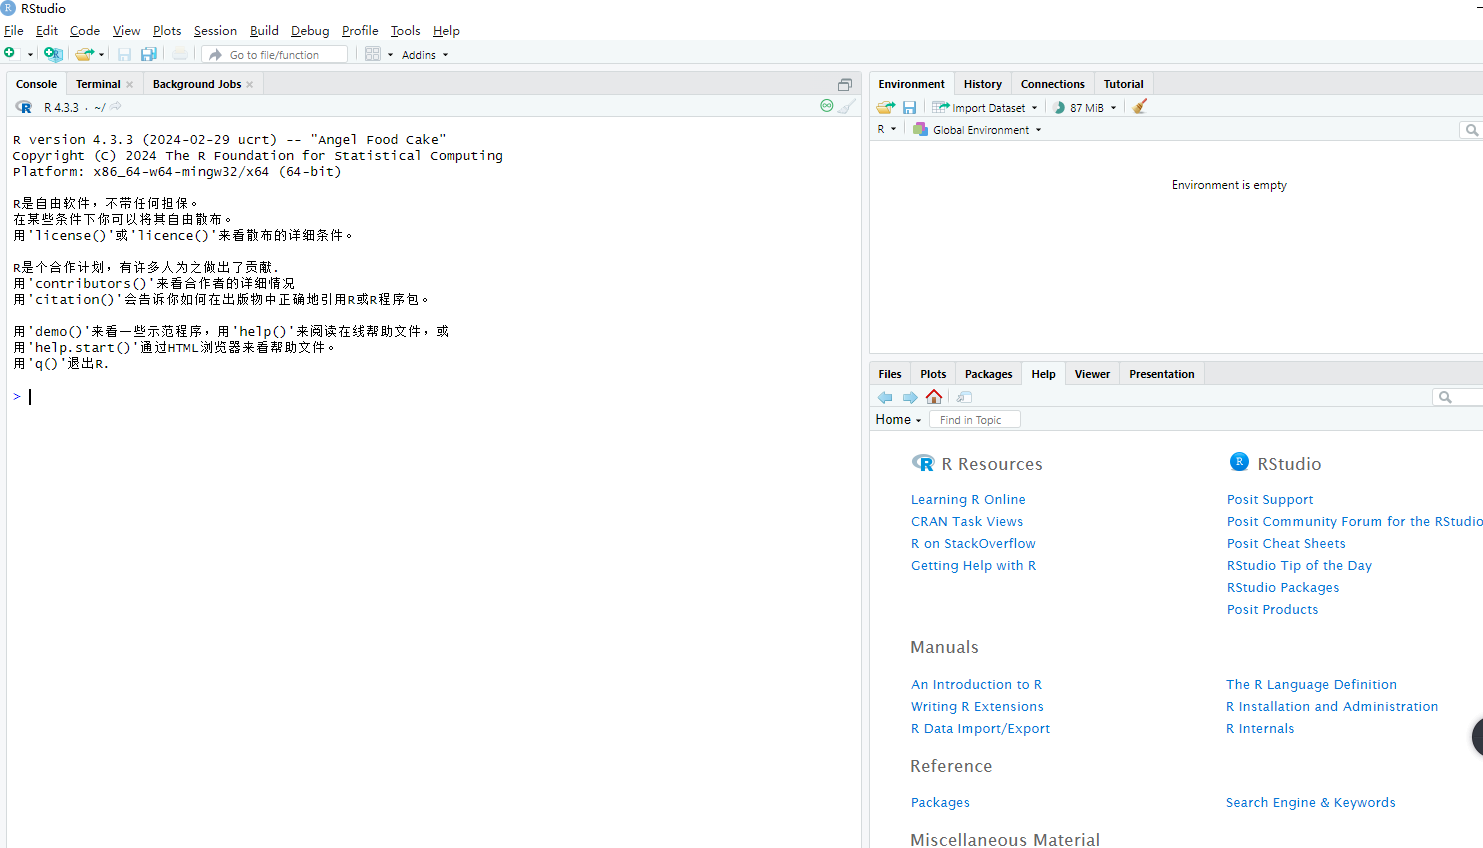This screenshot has height=848, width=1483.
Task: Click the Help home house icon
Action: (934, 397)
